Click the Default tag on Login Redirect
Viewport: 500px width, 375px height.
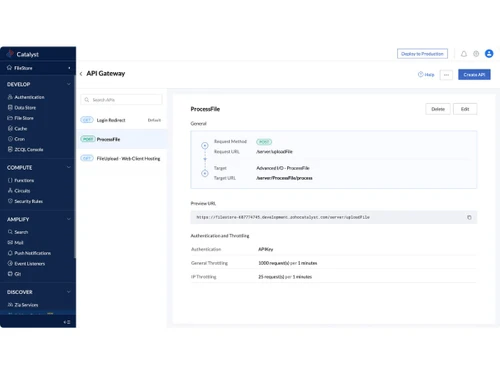pos(154,120)
